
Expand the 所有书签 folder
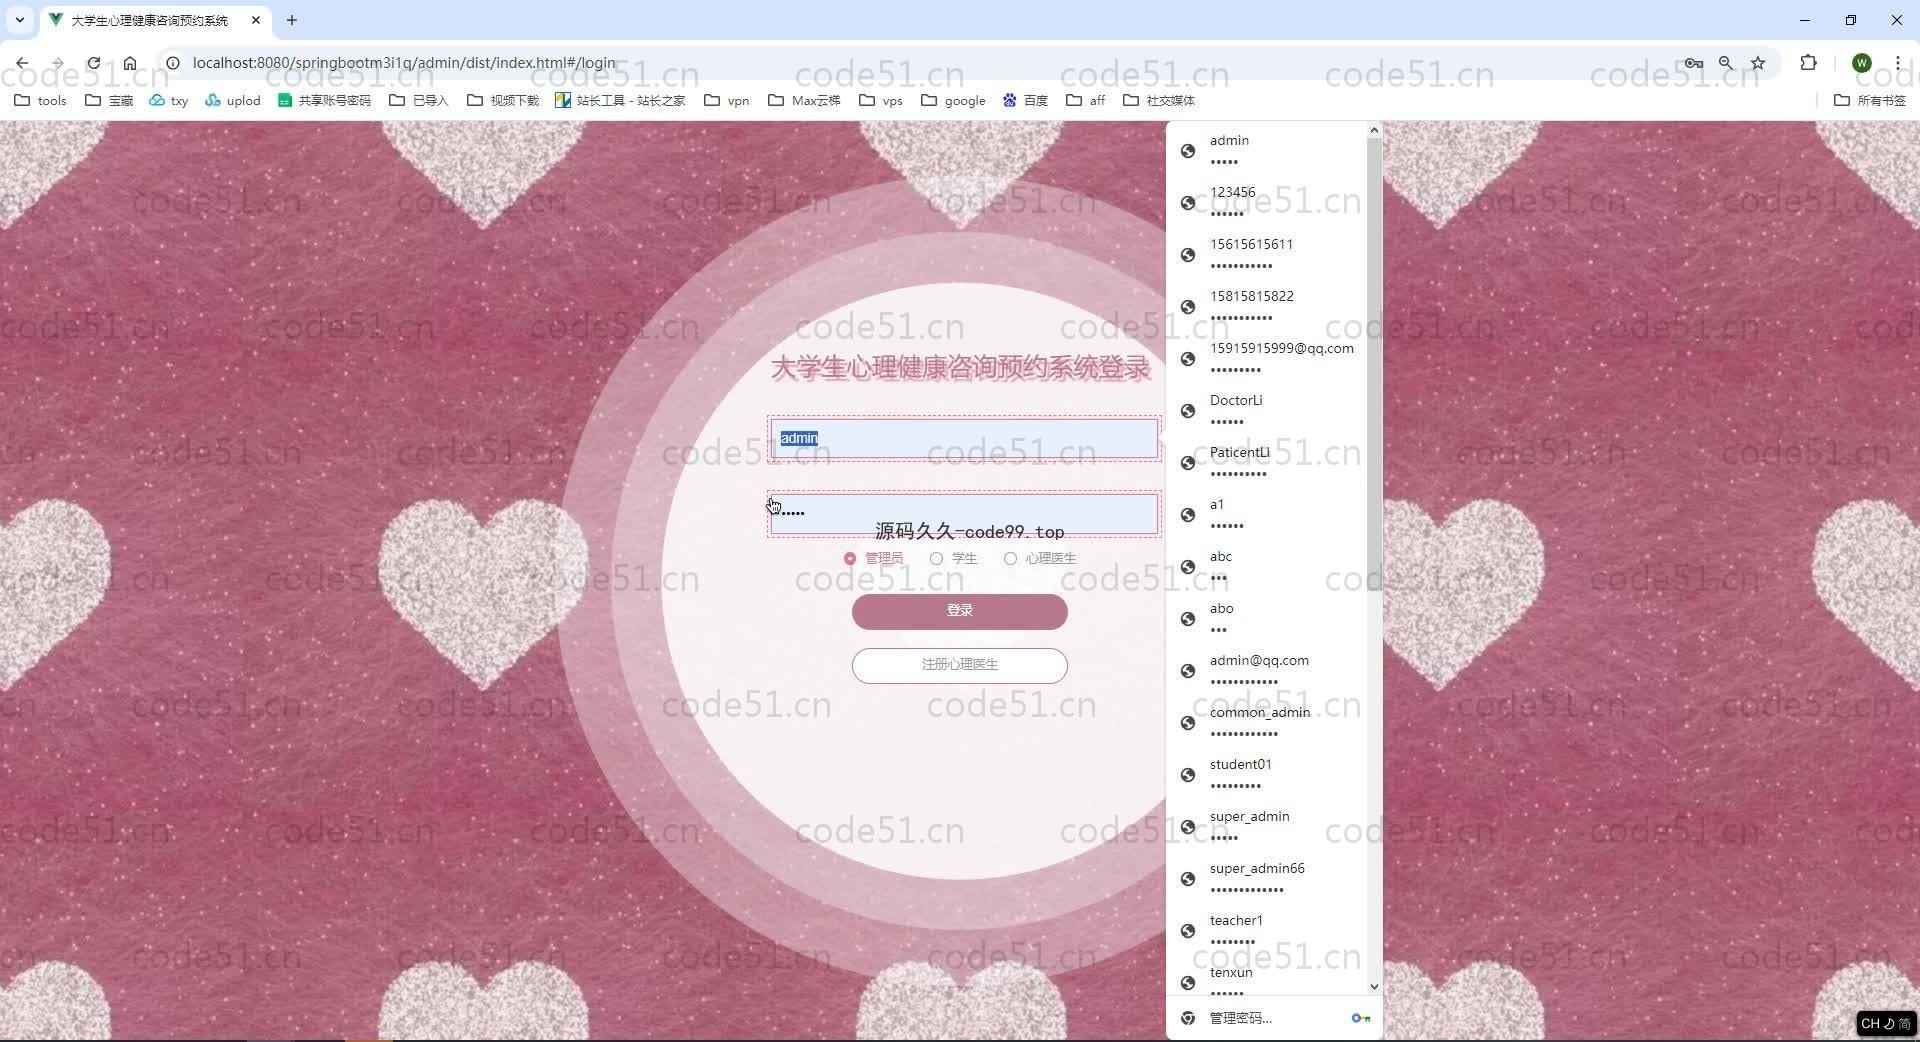[1870, 100]
